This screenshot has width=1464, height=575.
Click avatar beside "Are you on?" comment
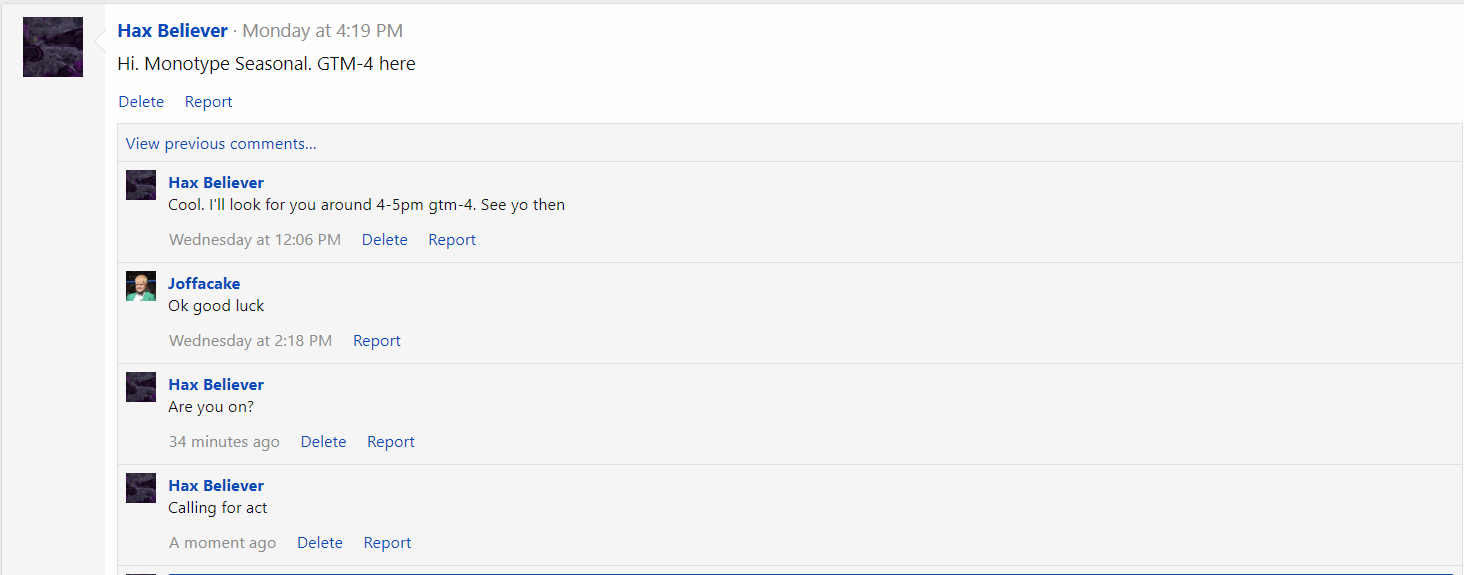(141, 387)
